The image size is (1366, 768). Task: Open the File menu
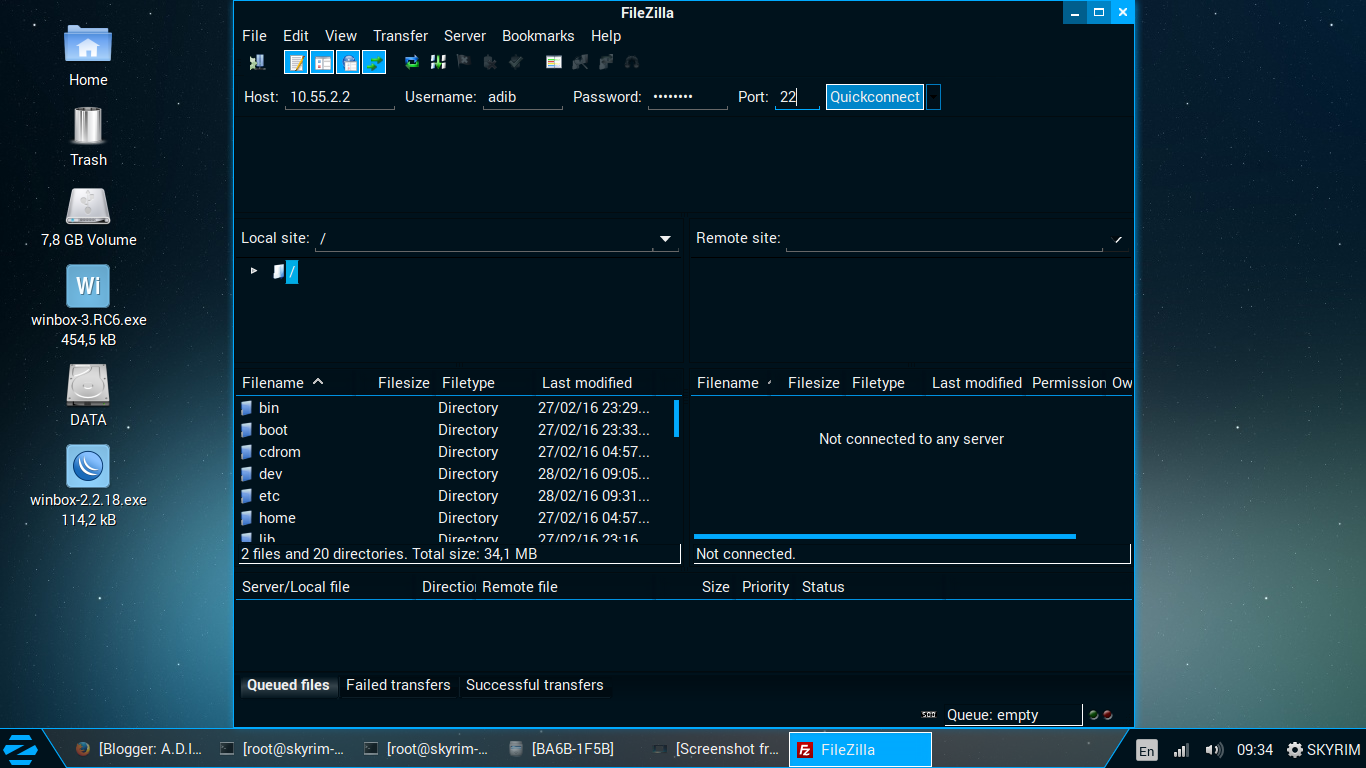(254, 36)
